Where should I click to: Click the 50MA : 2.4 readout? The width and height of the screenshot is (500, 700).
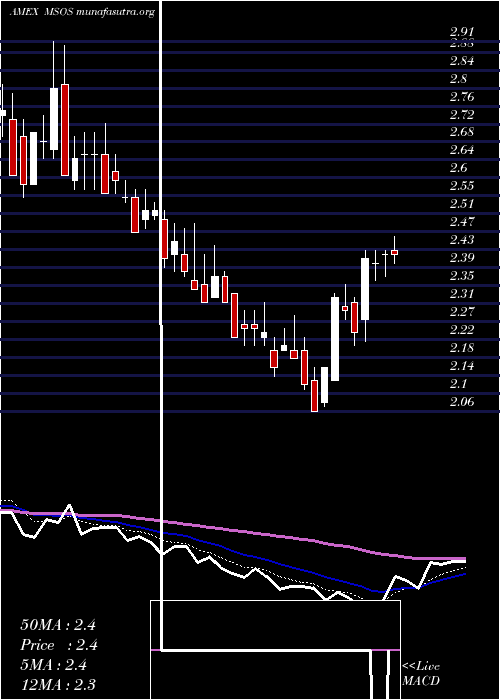pos(58,625)
